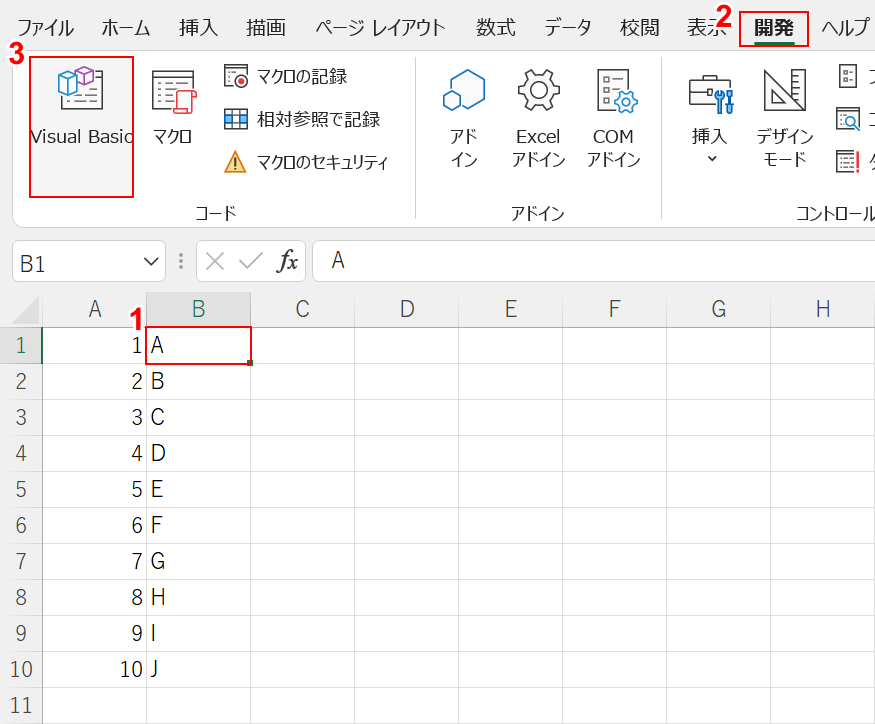Image resolution: width=875 pixels, height=724 pixels.
Task: Expand the Name Box dropdown arrow
Action: pyautogui.click(x=151, y=262)
